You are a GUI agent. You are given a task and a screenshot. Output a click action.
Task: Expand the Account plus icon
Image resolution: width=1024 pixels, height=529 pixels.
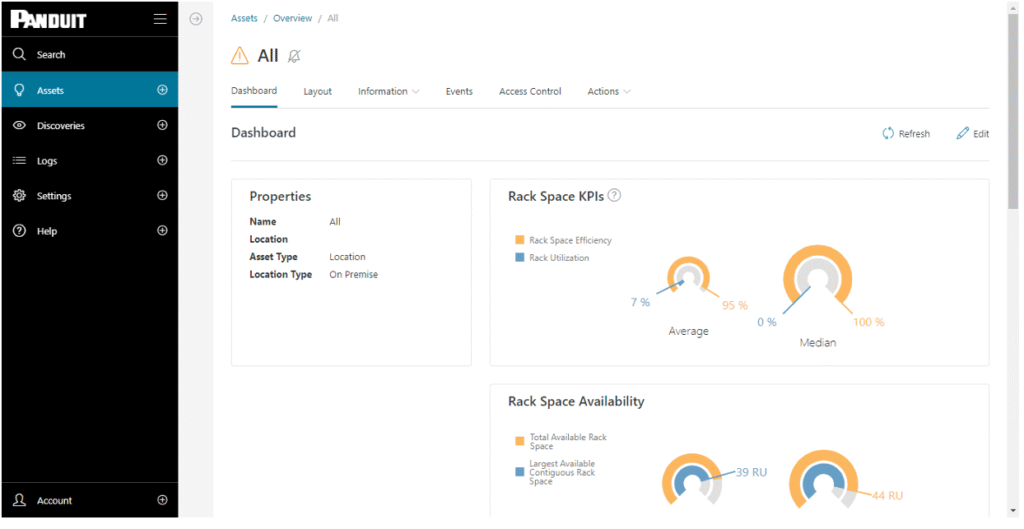(x=162, y=500)
